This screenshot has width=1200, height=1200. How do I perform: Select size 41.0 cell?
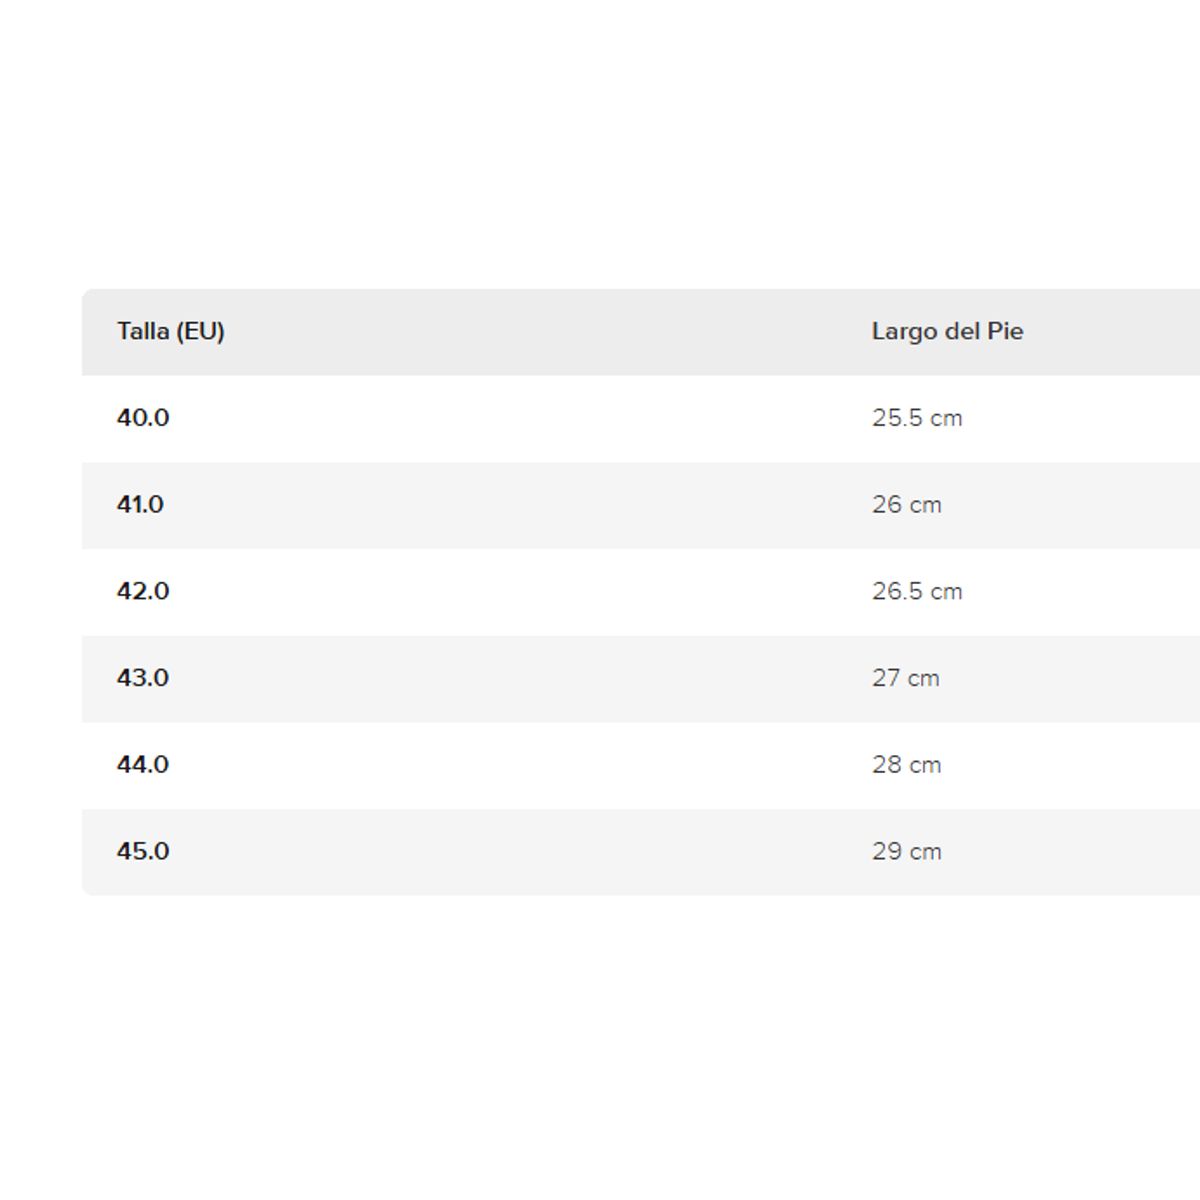coord(140,505)
